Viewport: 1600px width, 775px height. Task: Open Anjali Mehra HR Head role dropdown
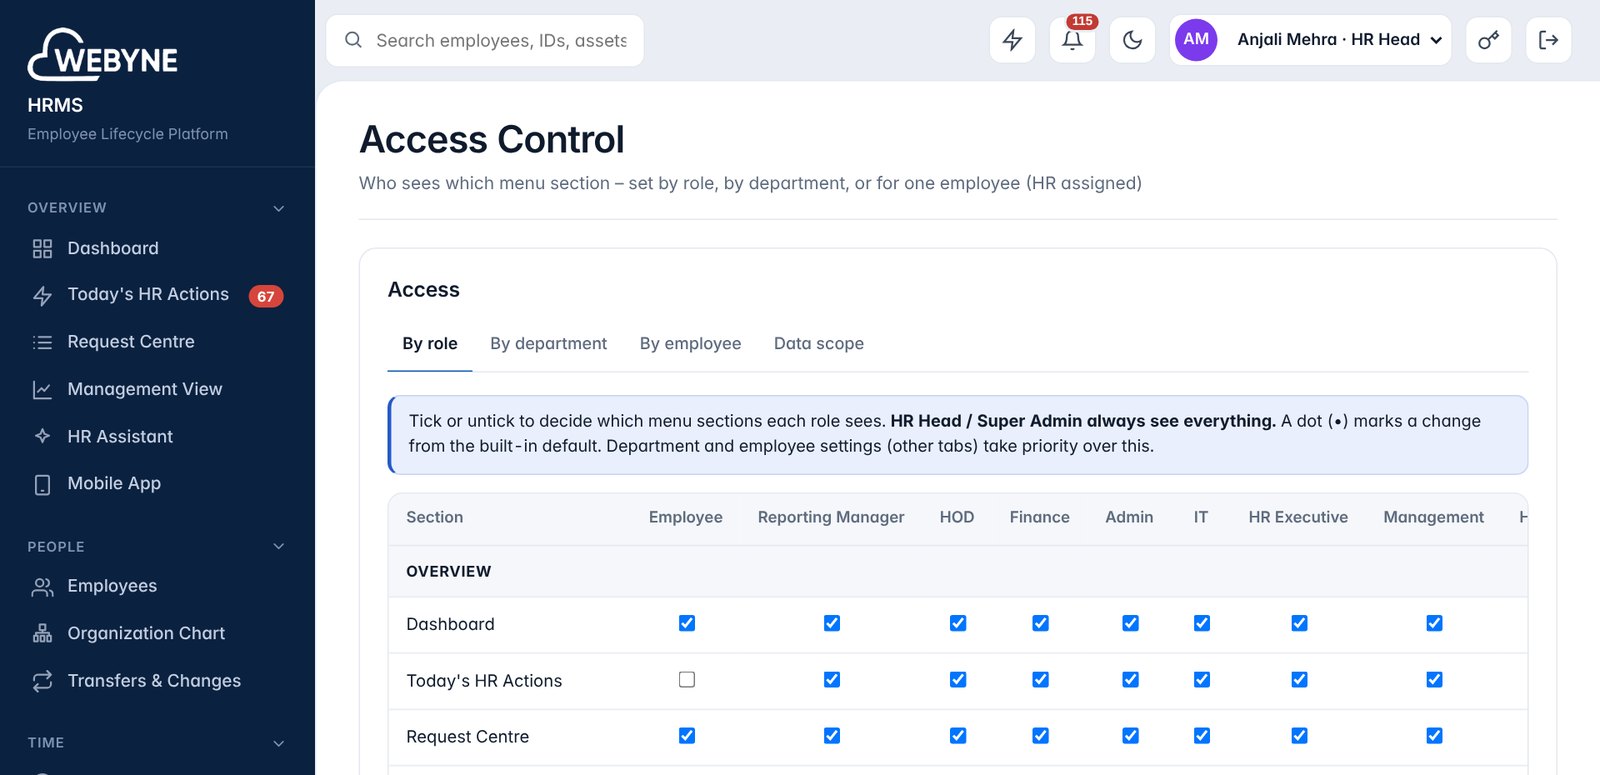pos(1339,40)
